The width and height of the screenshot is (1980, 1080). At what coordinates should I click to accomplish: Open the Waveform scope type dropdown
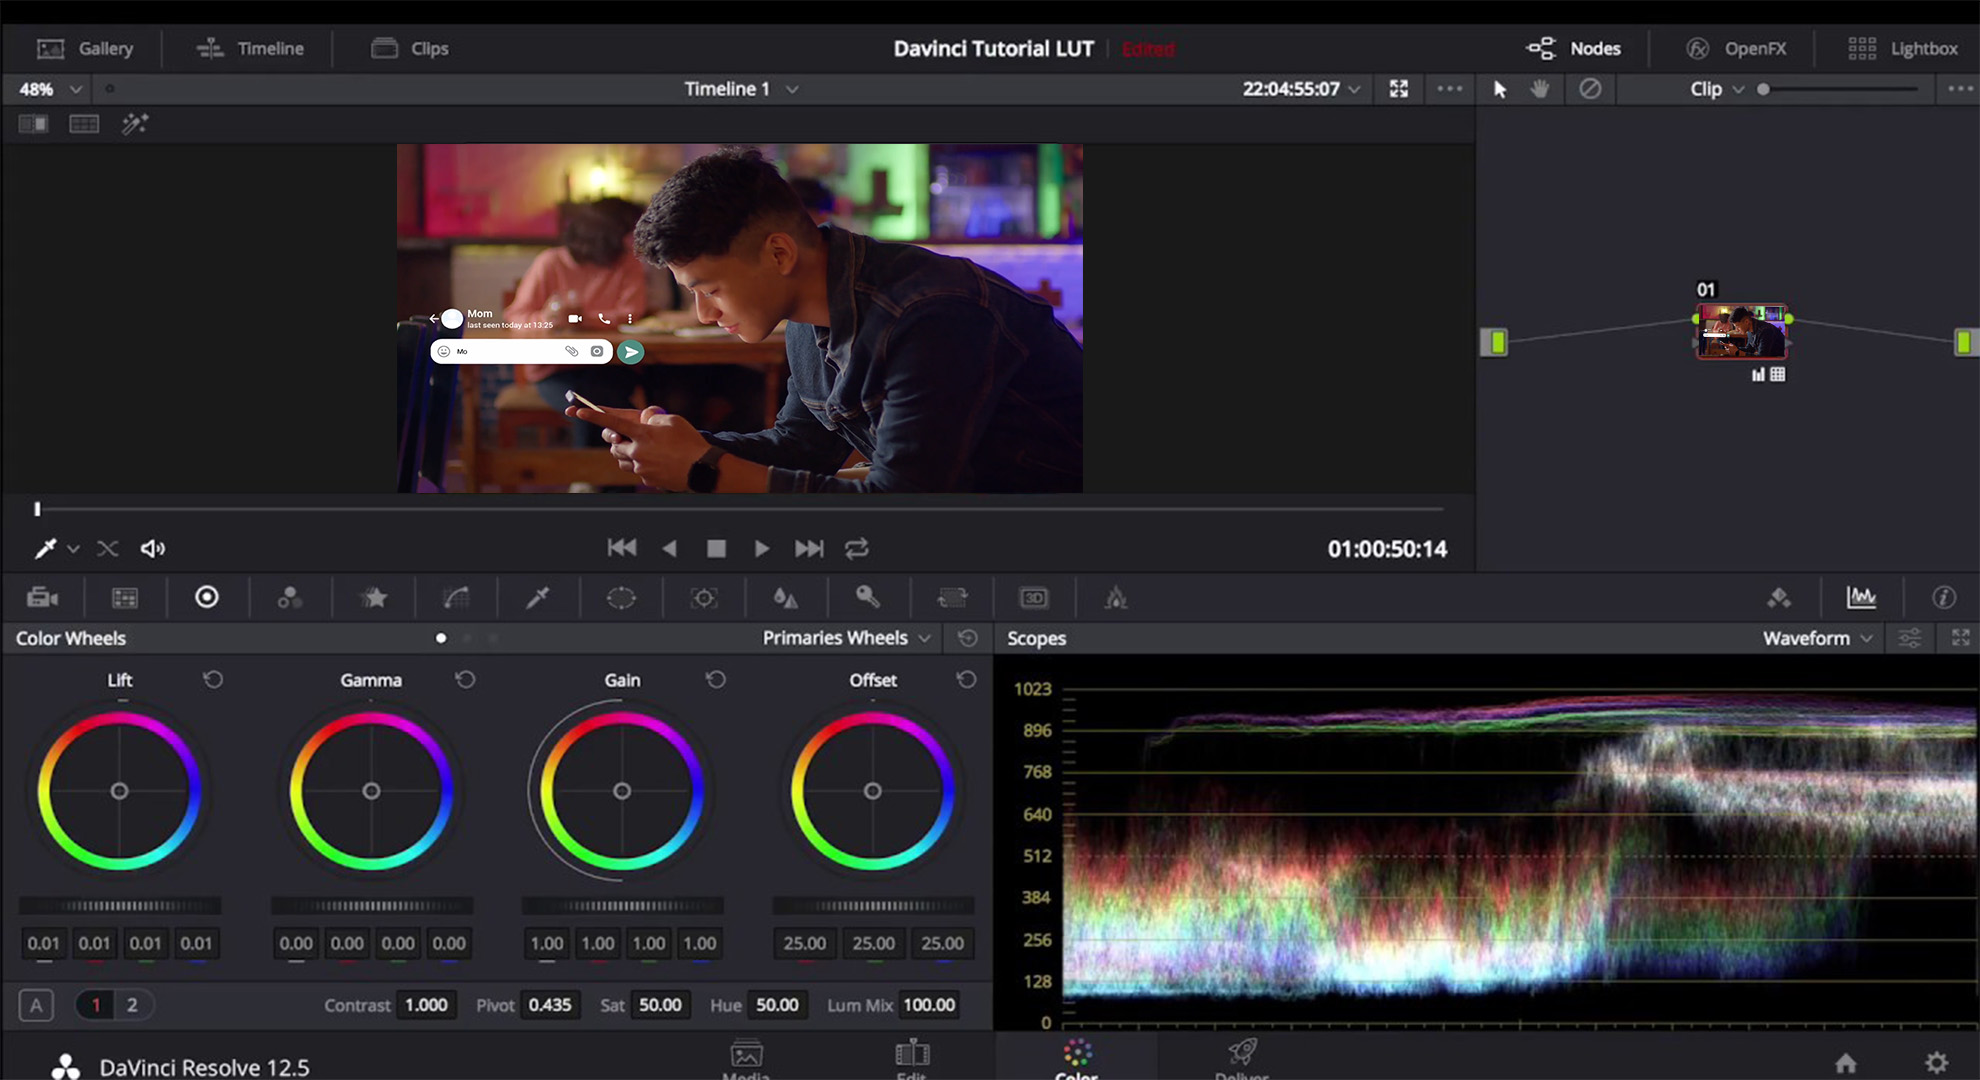tap(1816, 638)
